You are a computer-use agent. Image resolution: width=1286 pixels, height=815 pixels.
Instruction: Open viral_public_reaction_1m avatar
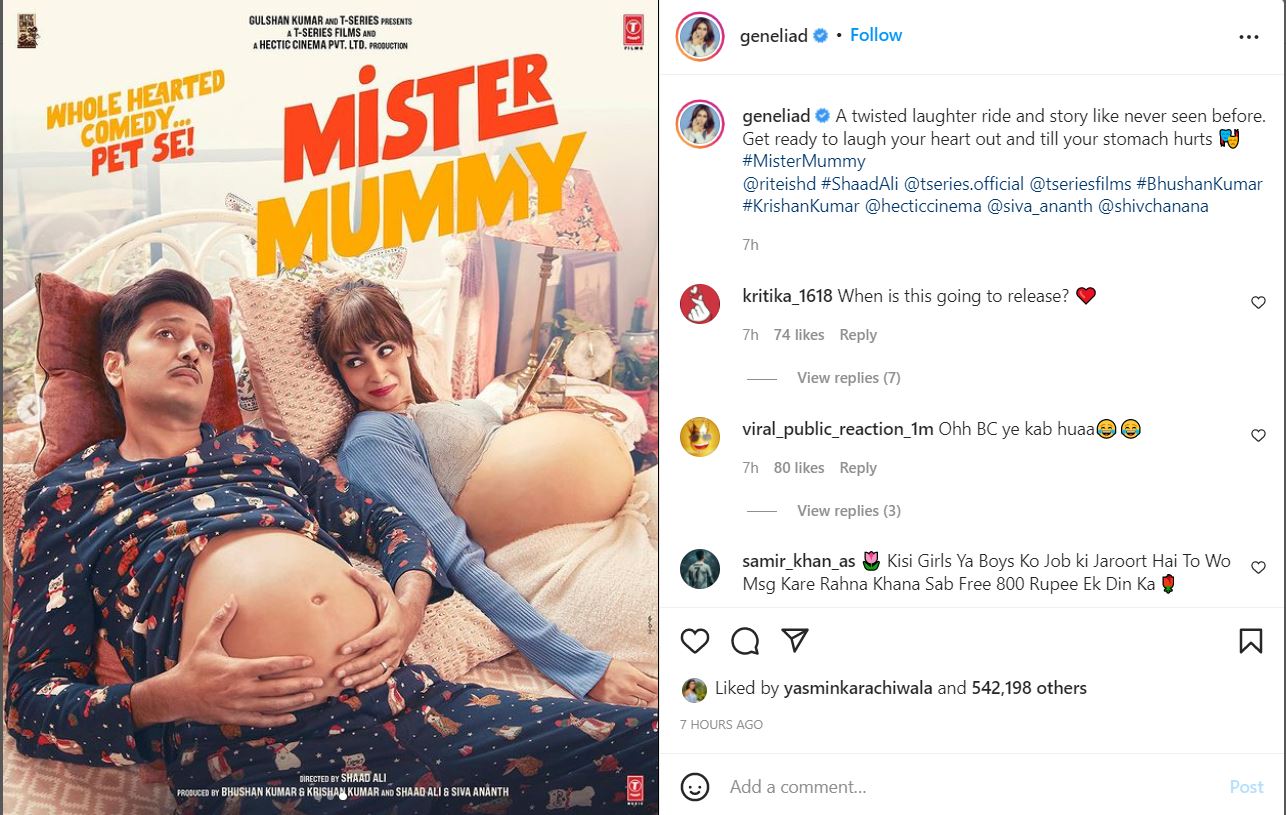click(x=700, y=437)
